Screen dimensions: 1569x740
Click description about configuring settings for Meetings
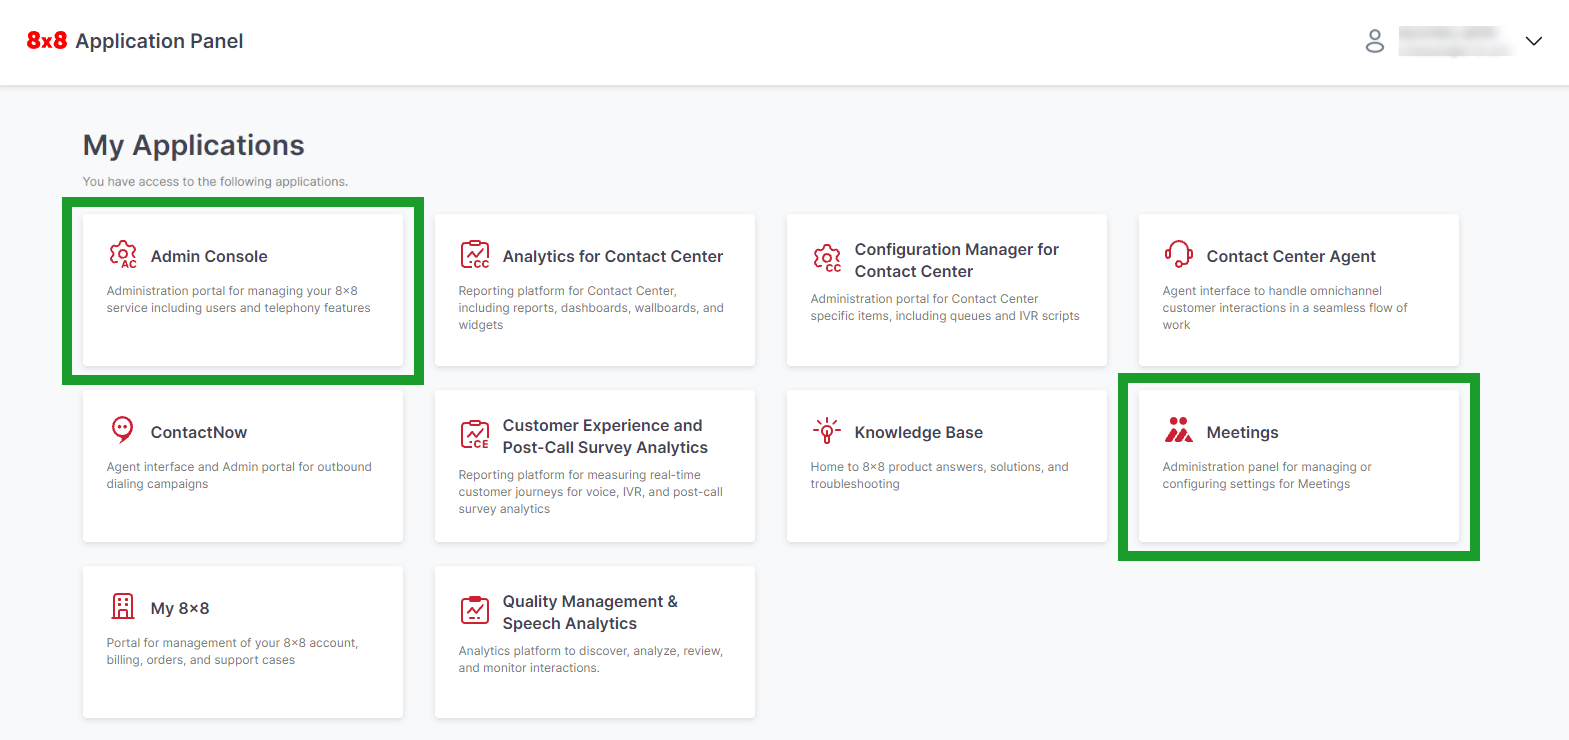click(1267, 475)
